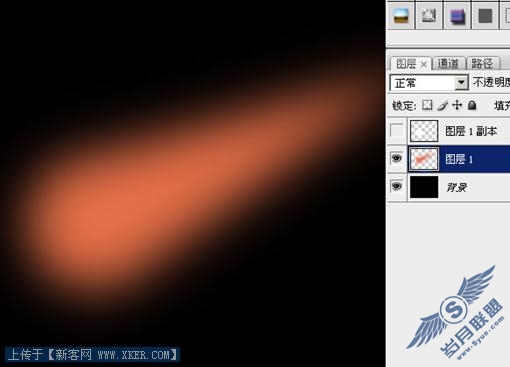The width and height of the screenshot is (510, 367).
Task: Click the blend mode dropdown arrow
Action: [x=461, y=83]
